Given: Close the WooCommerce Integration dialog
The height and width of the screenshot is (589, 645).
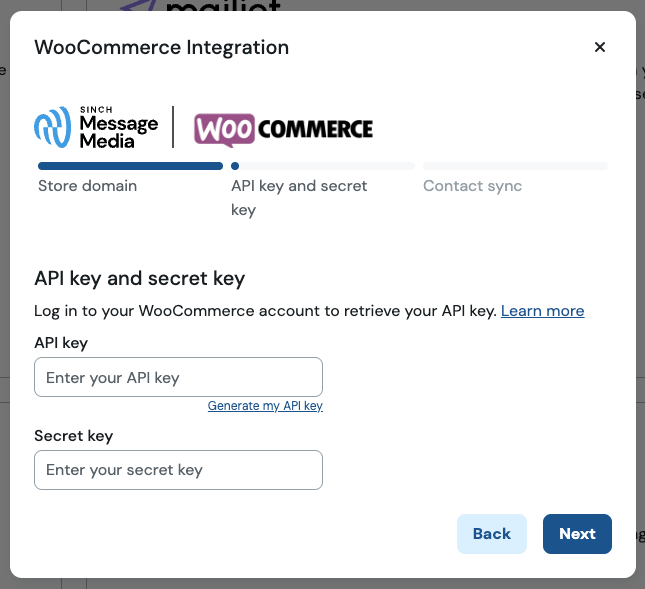Looking at the screenshot, I should click(600, 47).
